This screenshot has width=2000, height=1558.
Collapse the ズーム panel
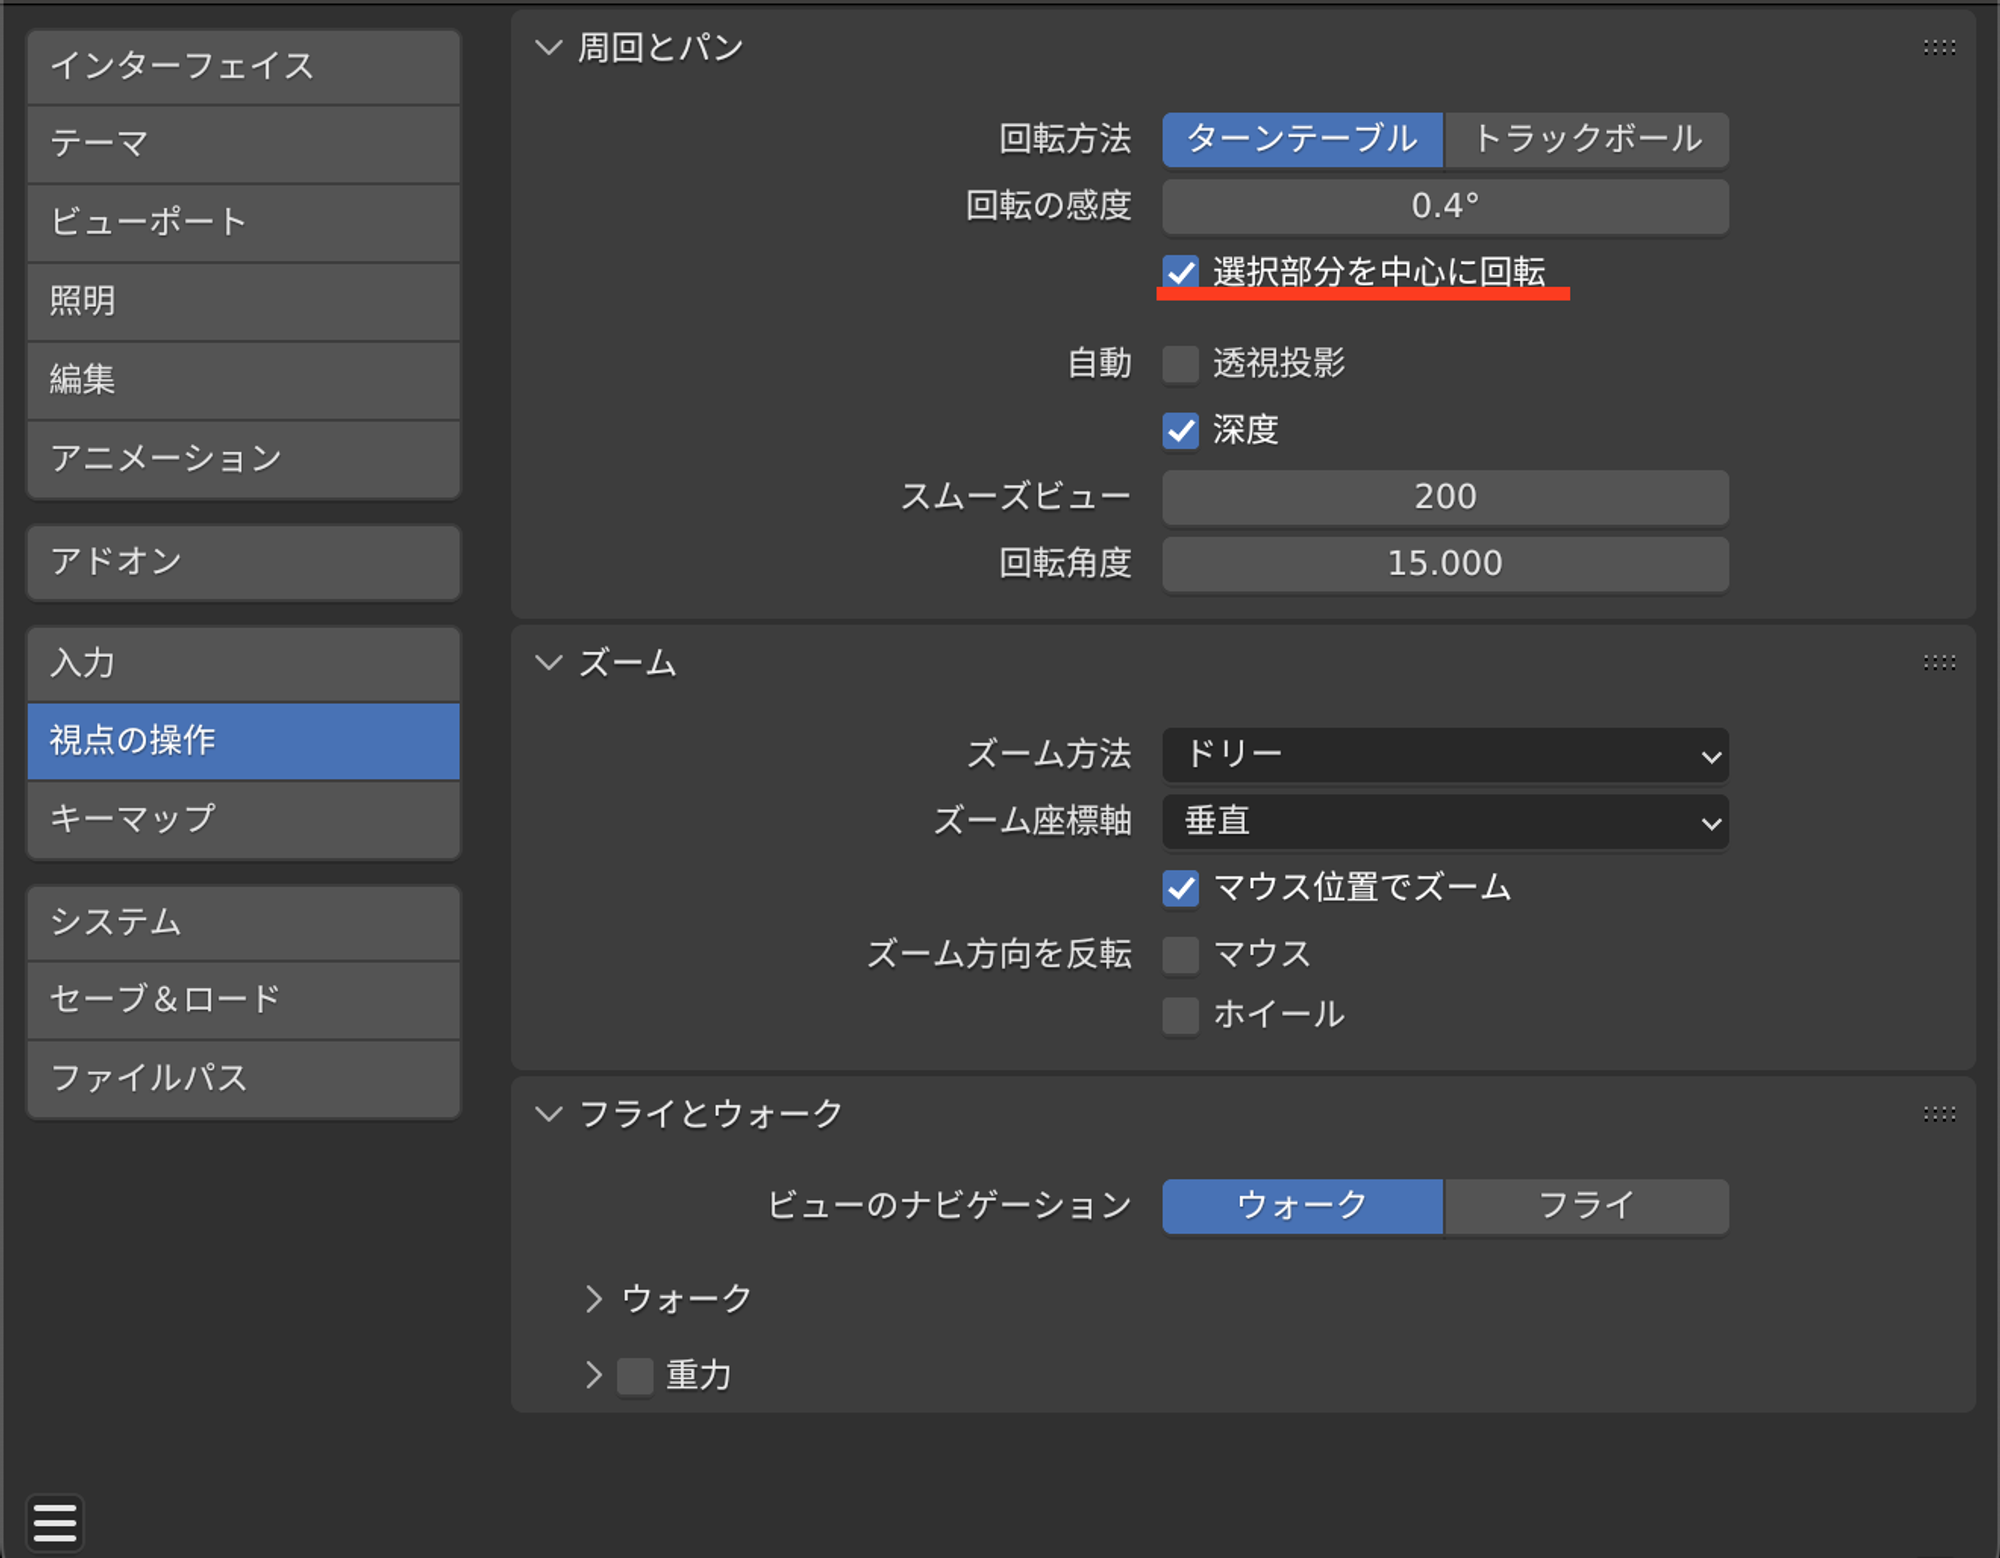(x=549, y=662)
